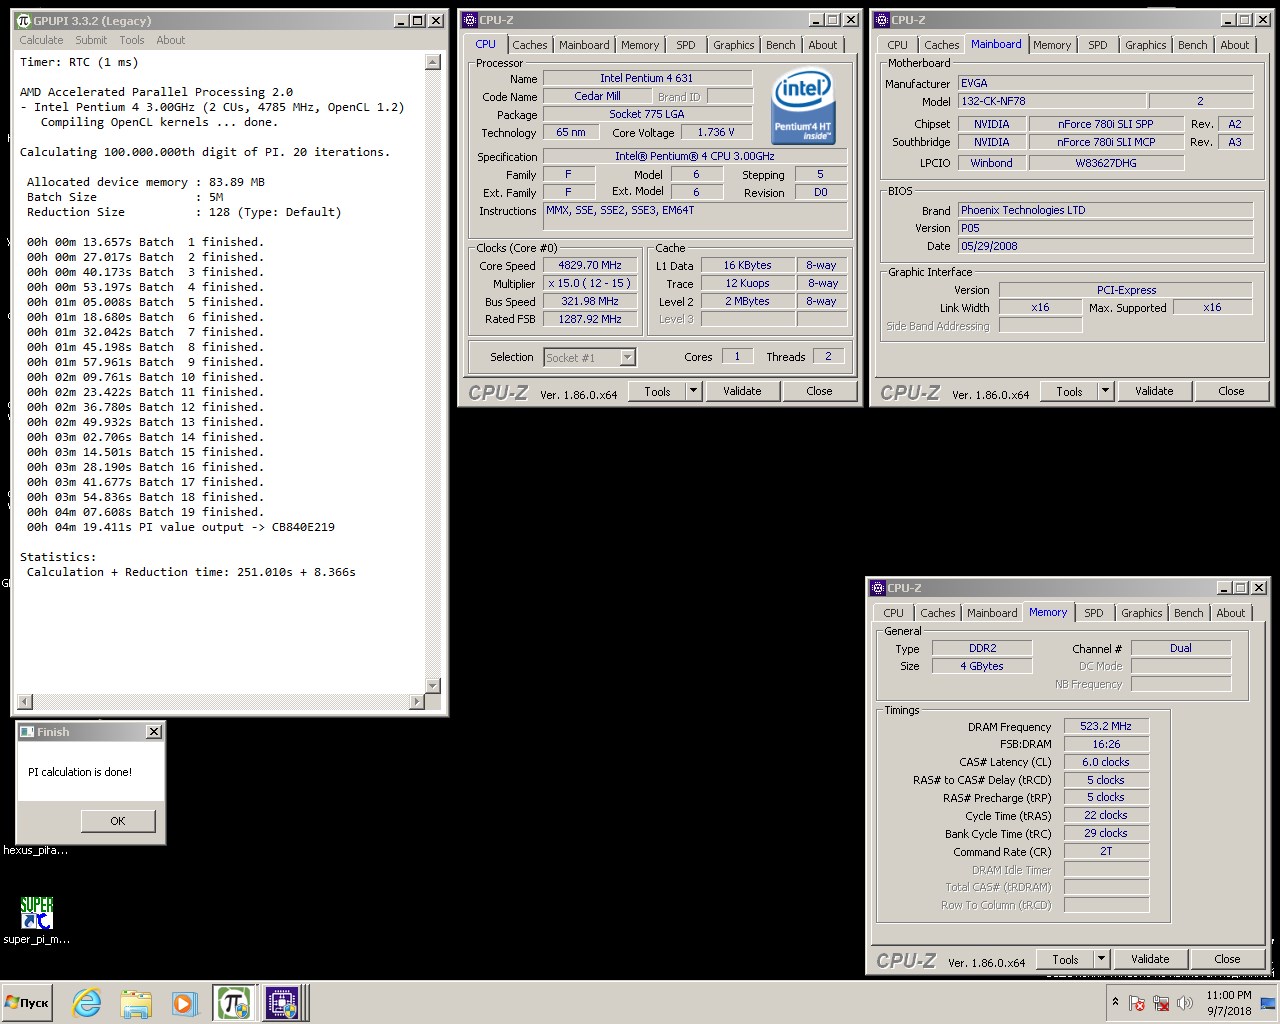This screenshot has height=1024, width=1280.
Task: Select Caches tab in Mainboard window
Action: [x=941, y=45]
